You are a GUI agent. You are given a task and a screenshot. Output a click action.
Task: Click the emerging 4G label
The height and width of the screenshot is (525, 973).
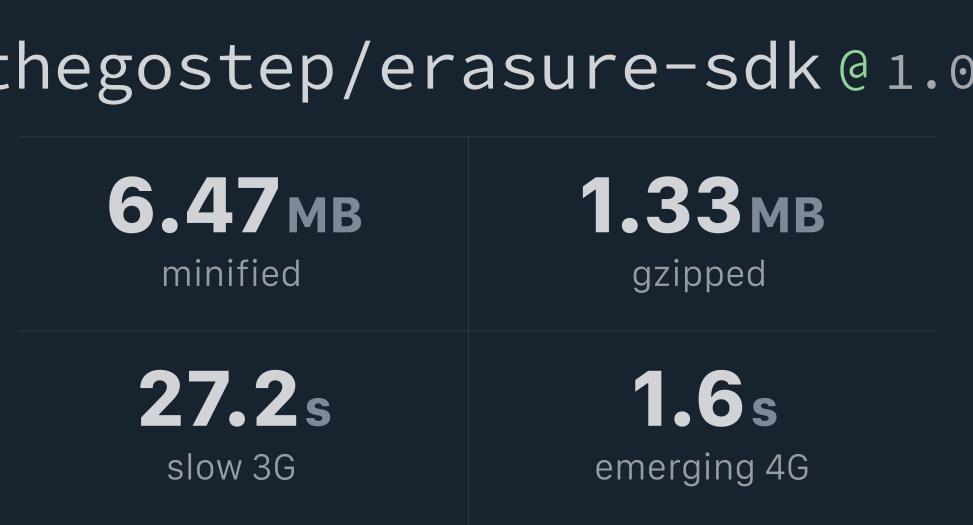click(x=702, y=470)
